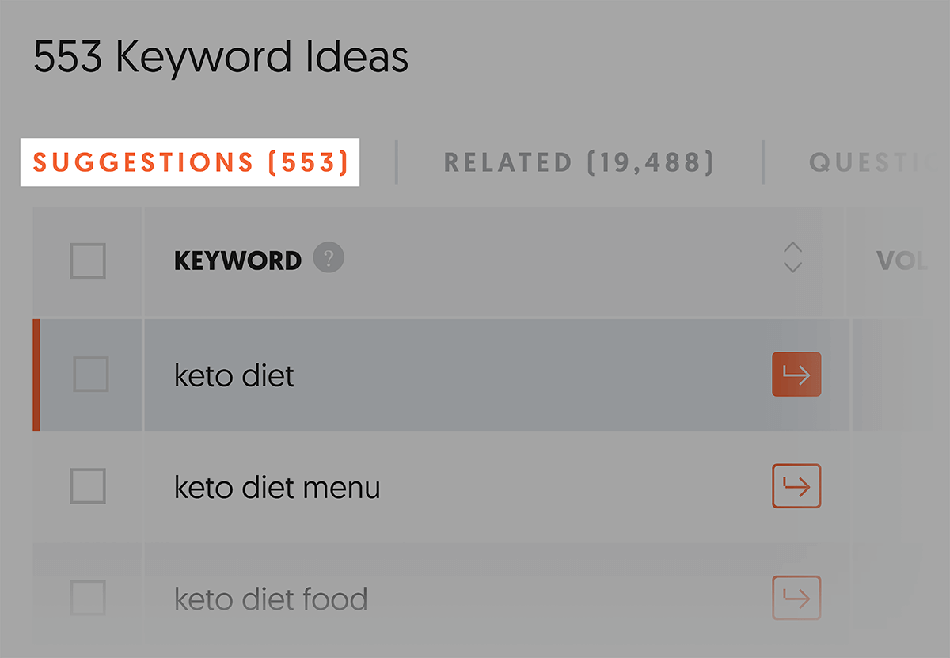This screenshot has width=950, height=658.
Task: Click the help icon beside Keyword header
Action: (x=328, y=259)
